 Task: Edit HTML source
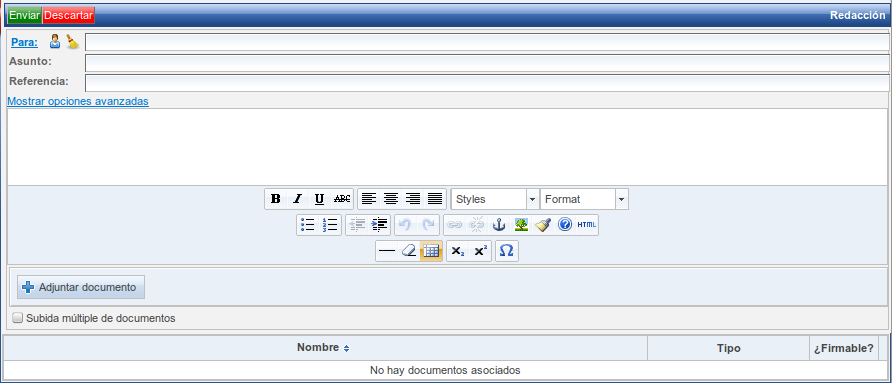[x=587, y=225]
